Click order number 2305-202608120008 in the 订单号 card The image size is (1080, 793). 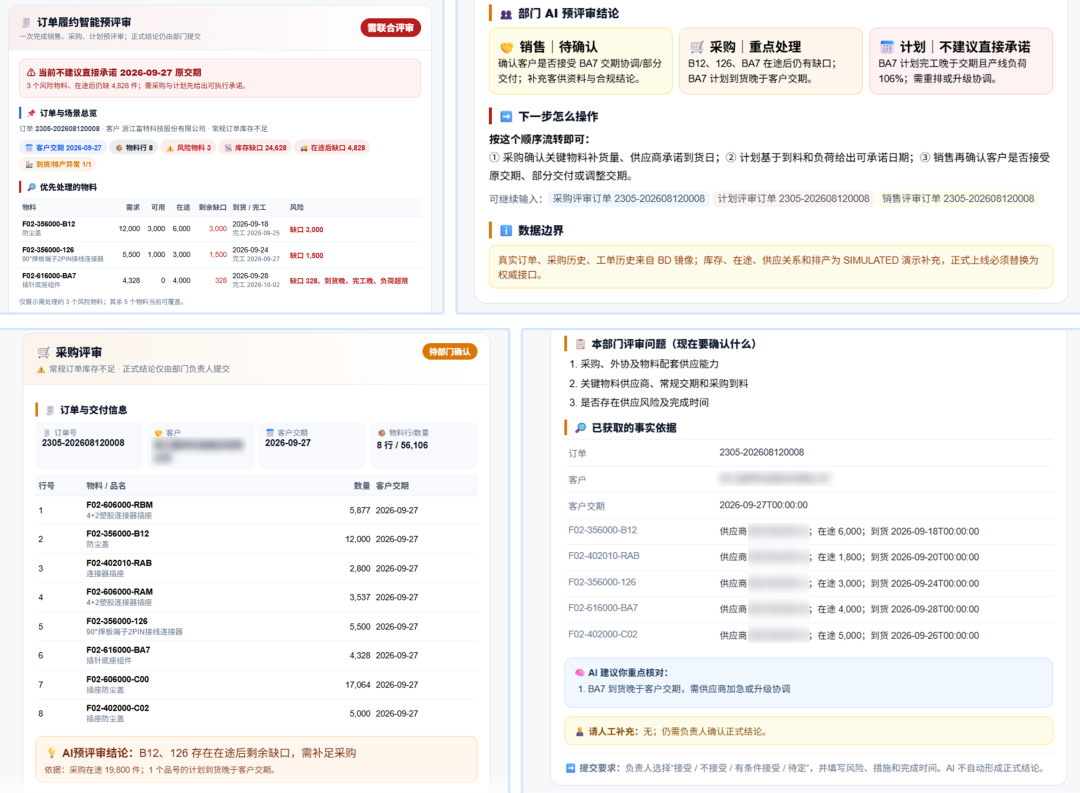[83, 443]
